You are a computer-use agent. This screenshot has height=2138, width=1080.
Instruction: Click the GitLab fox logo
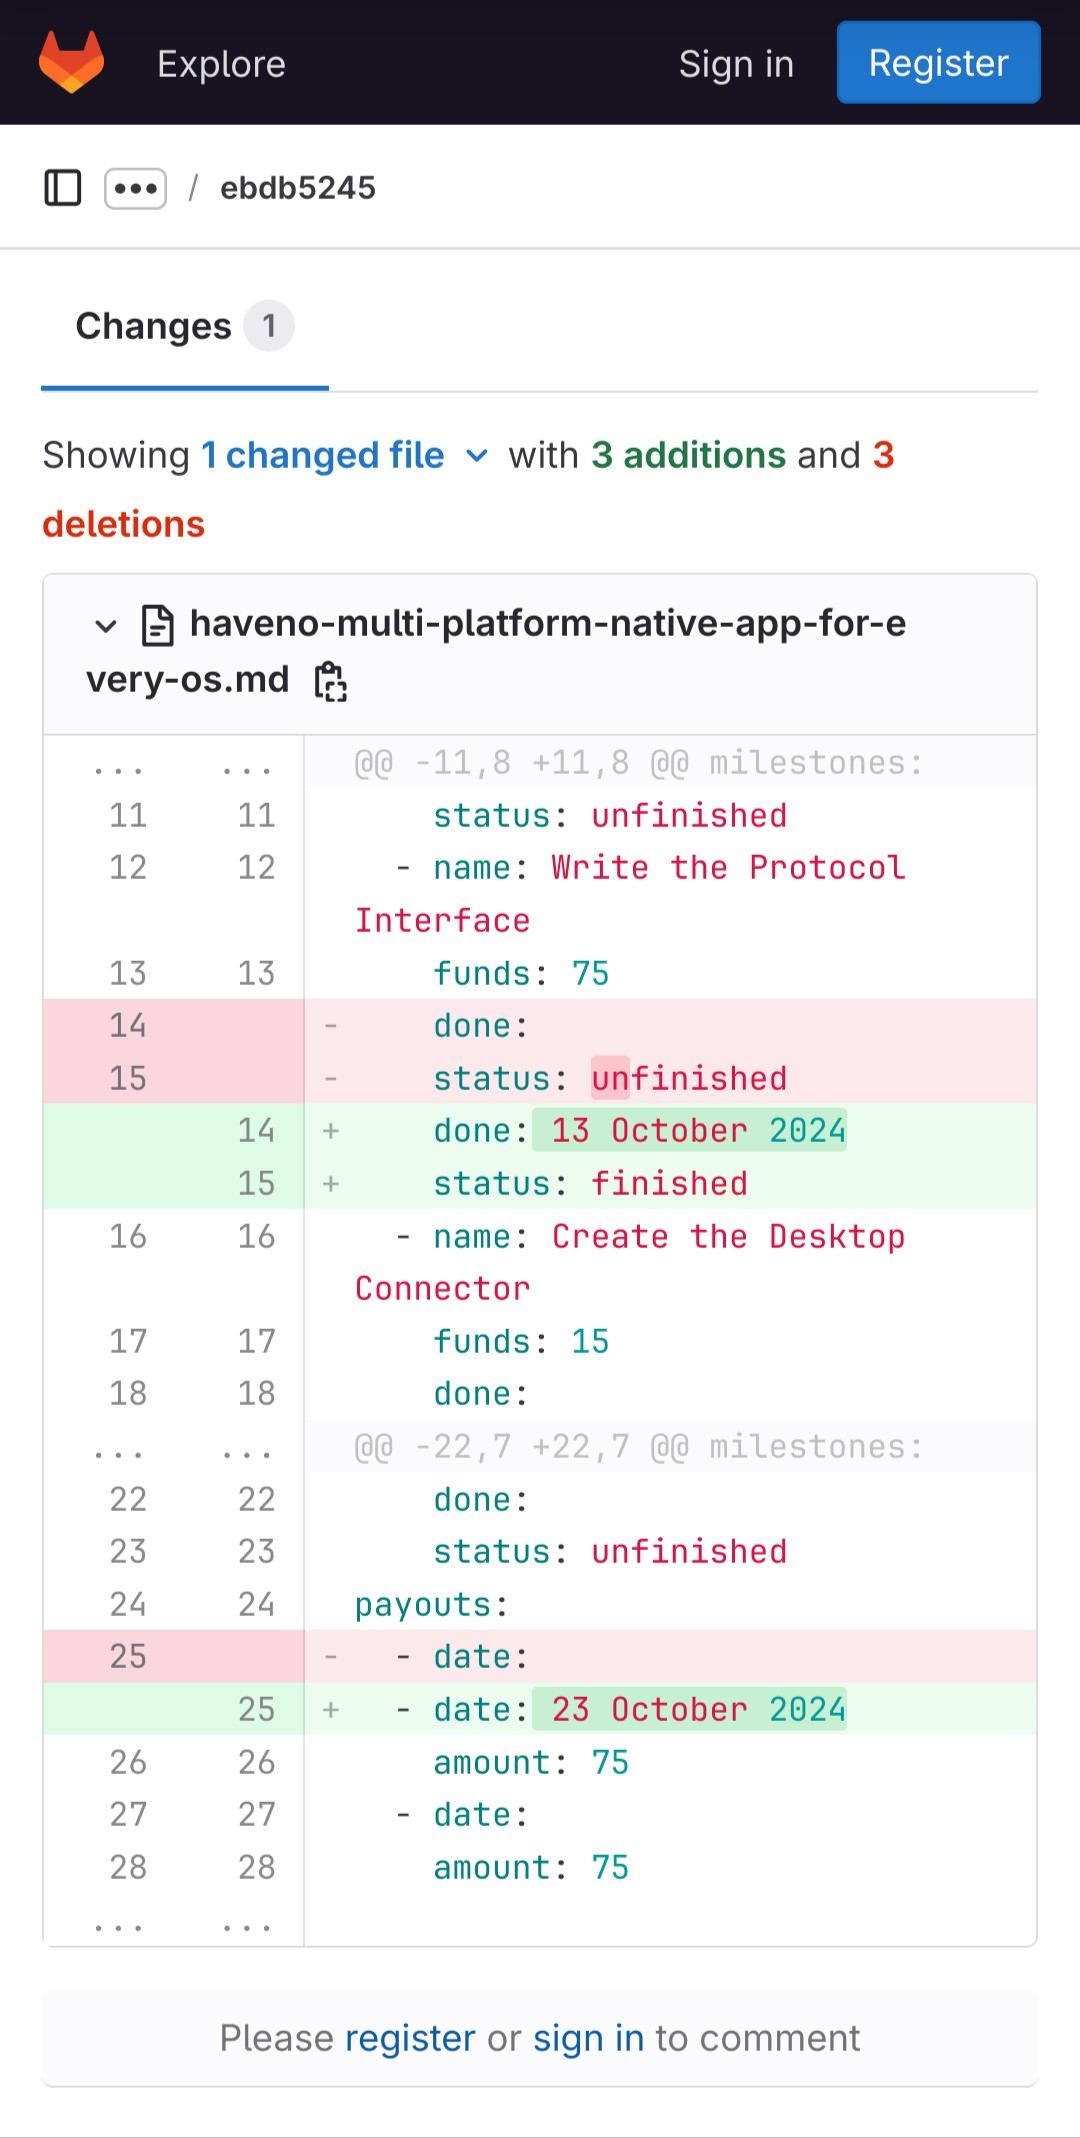click(x=71, y=62)
